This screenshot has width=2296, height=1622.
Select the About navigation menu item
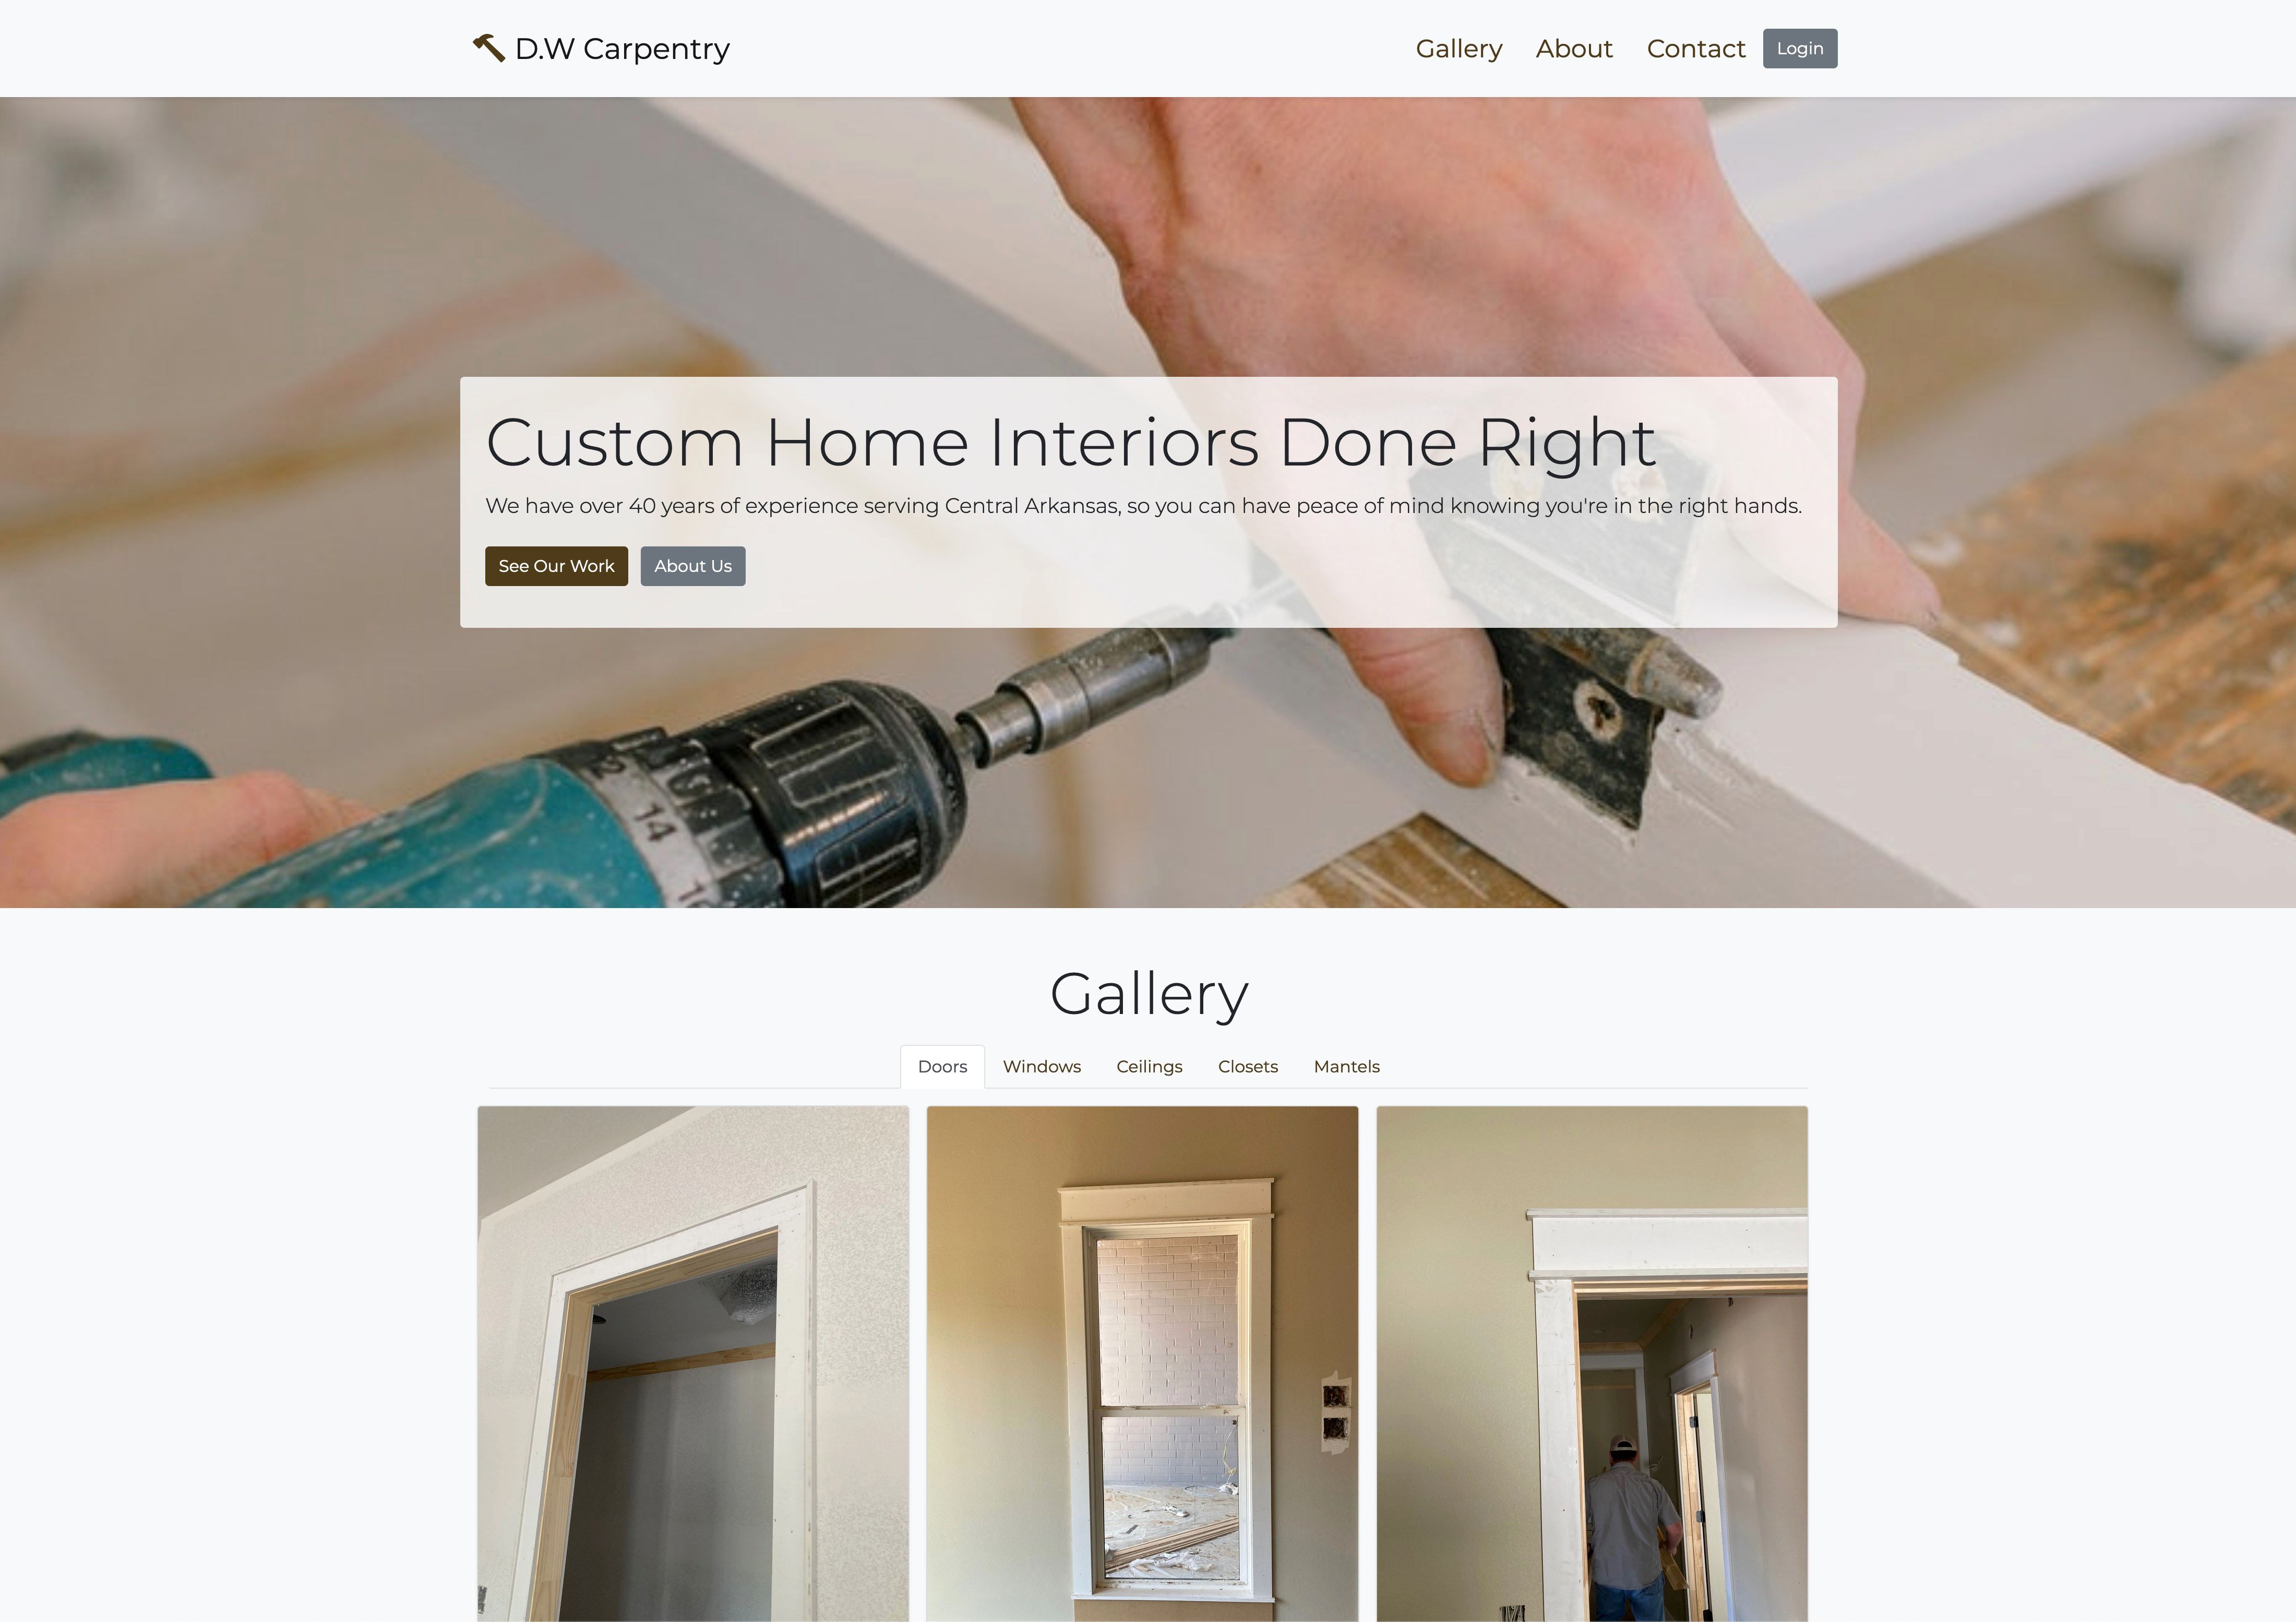pyautogui.click(x=1573, y=47)
